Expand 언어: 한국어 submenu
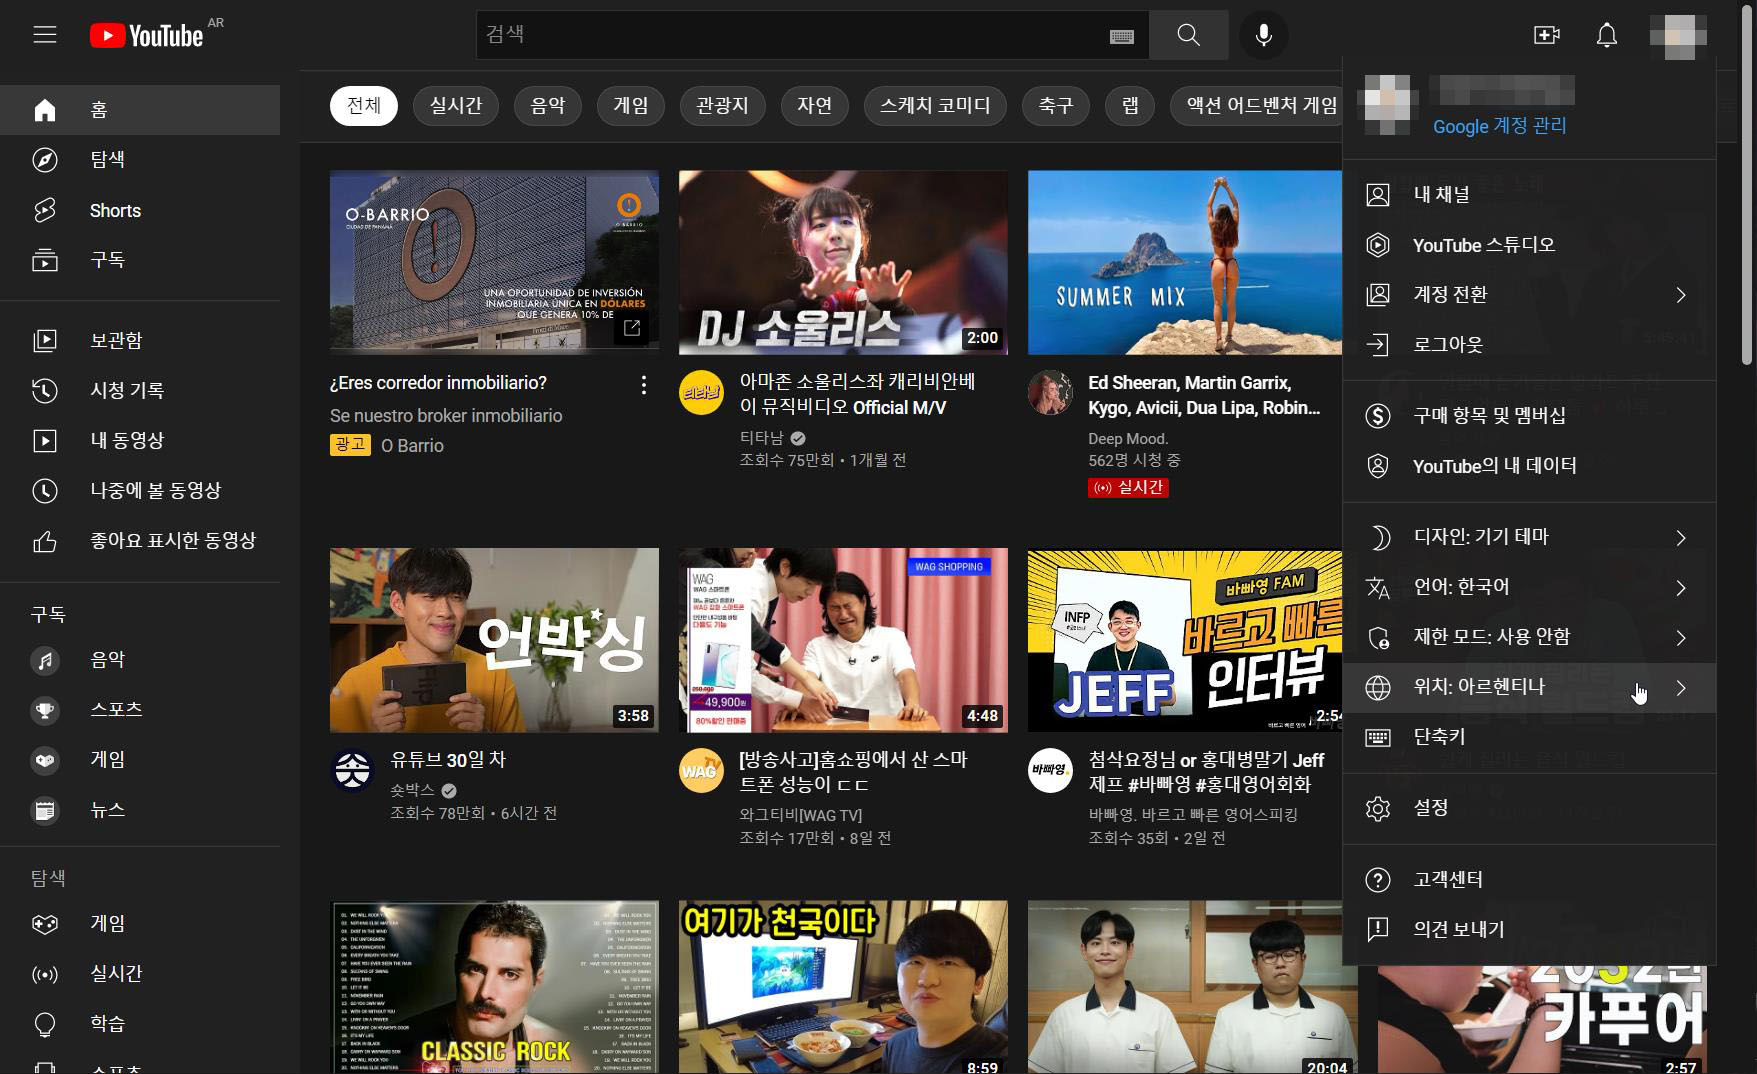The width and height of the screenshot is (1757, 1074). click(x=1529, y=587)
